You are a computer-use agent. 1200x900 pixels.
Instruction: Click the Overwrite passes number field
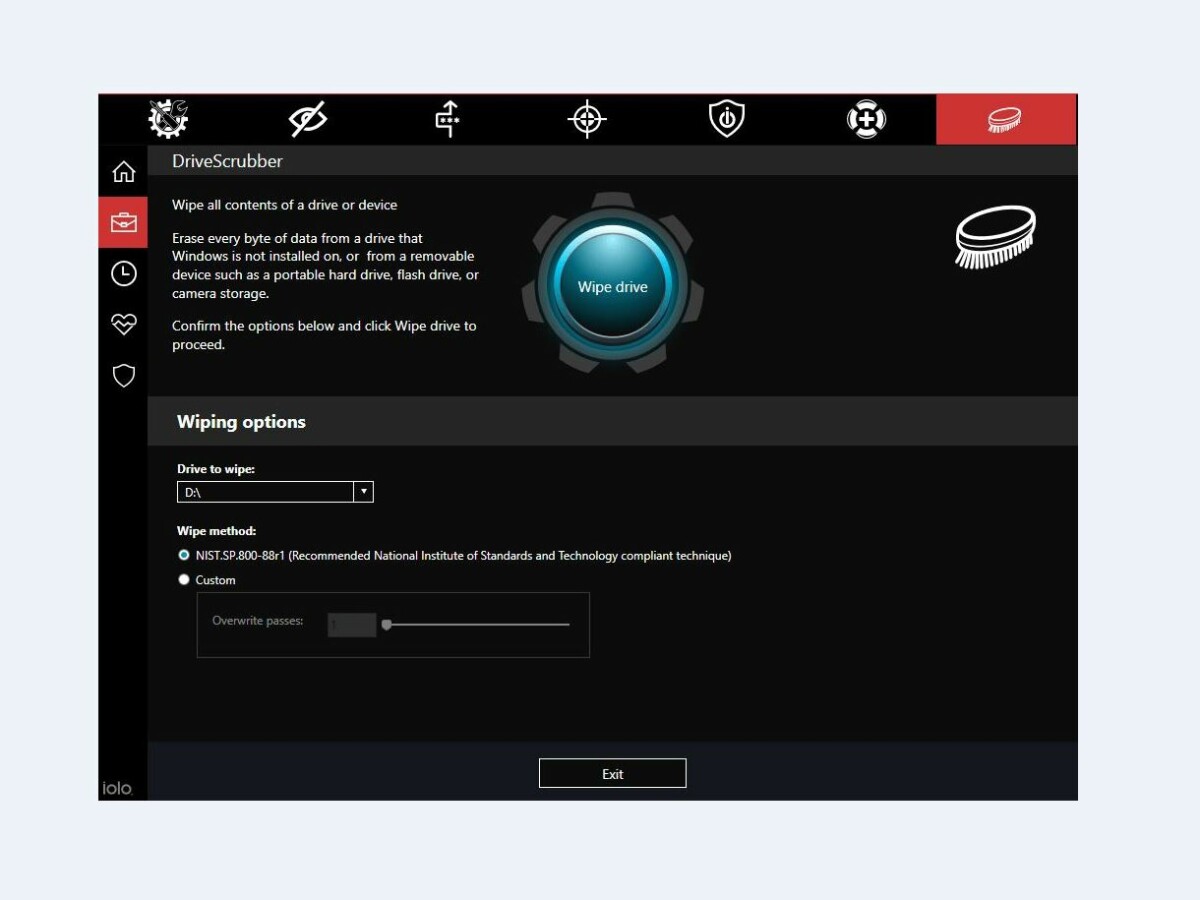coord(352,625)
